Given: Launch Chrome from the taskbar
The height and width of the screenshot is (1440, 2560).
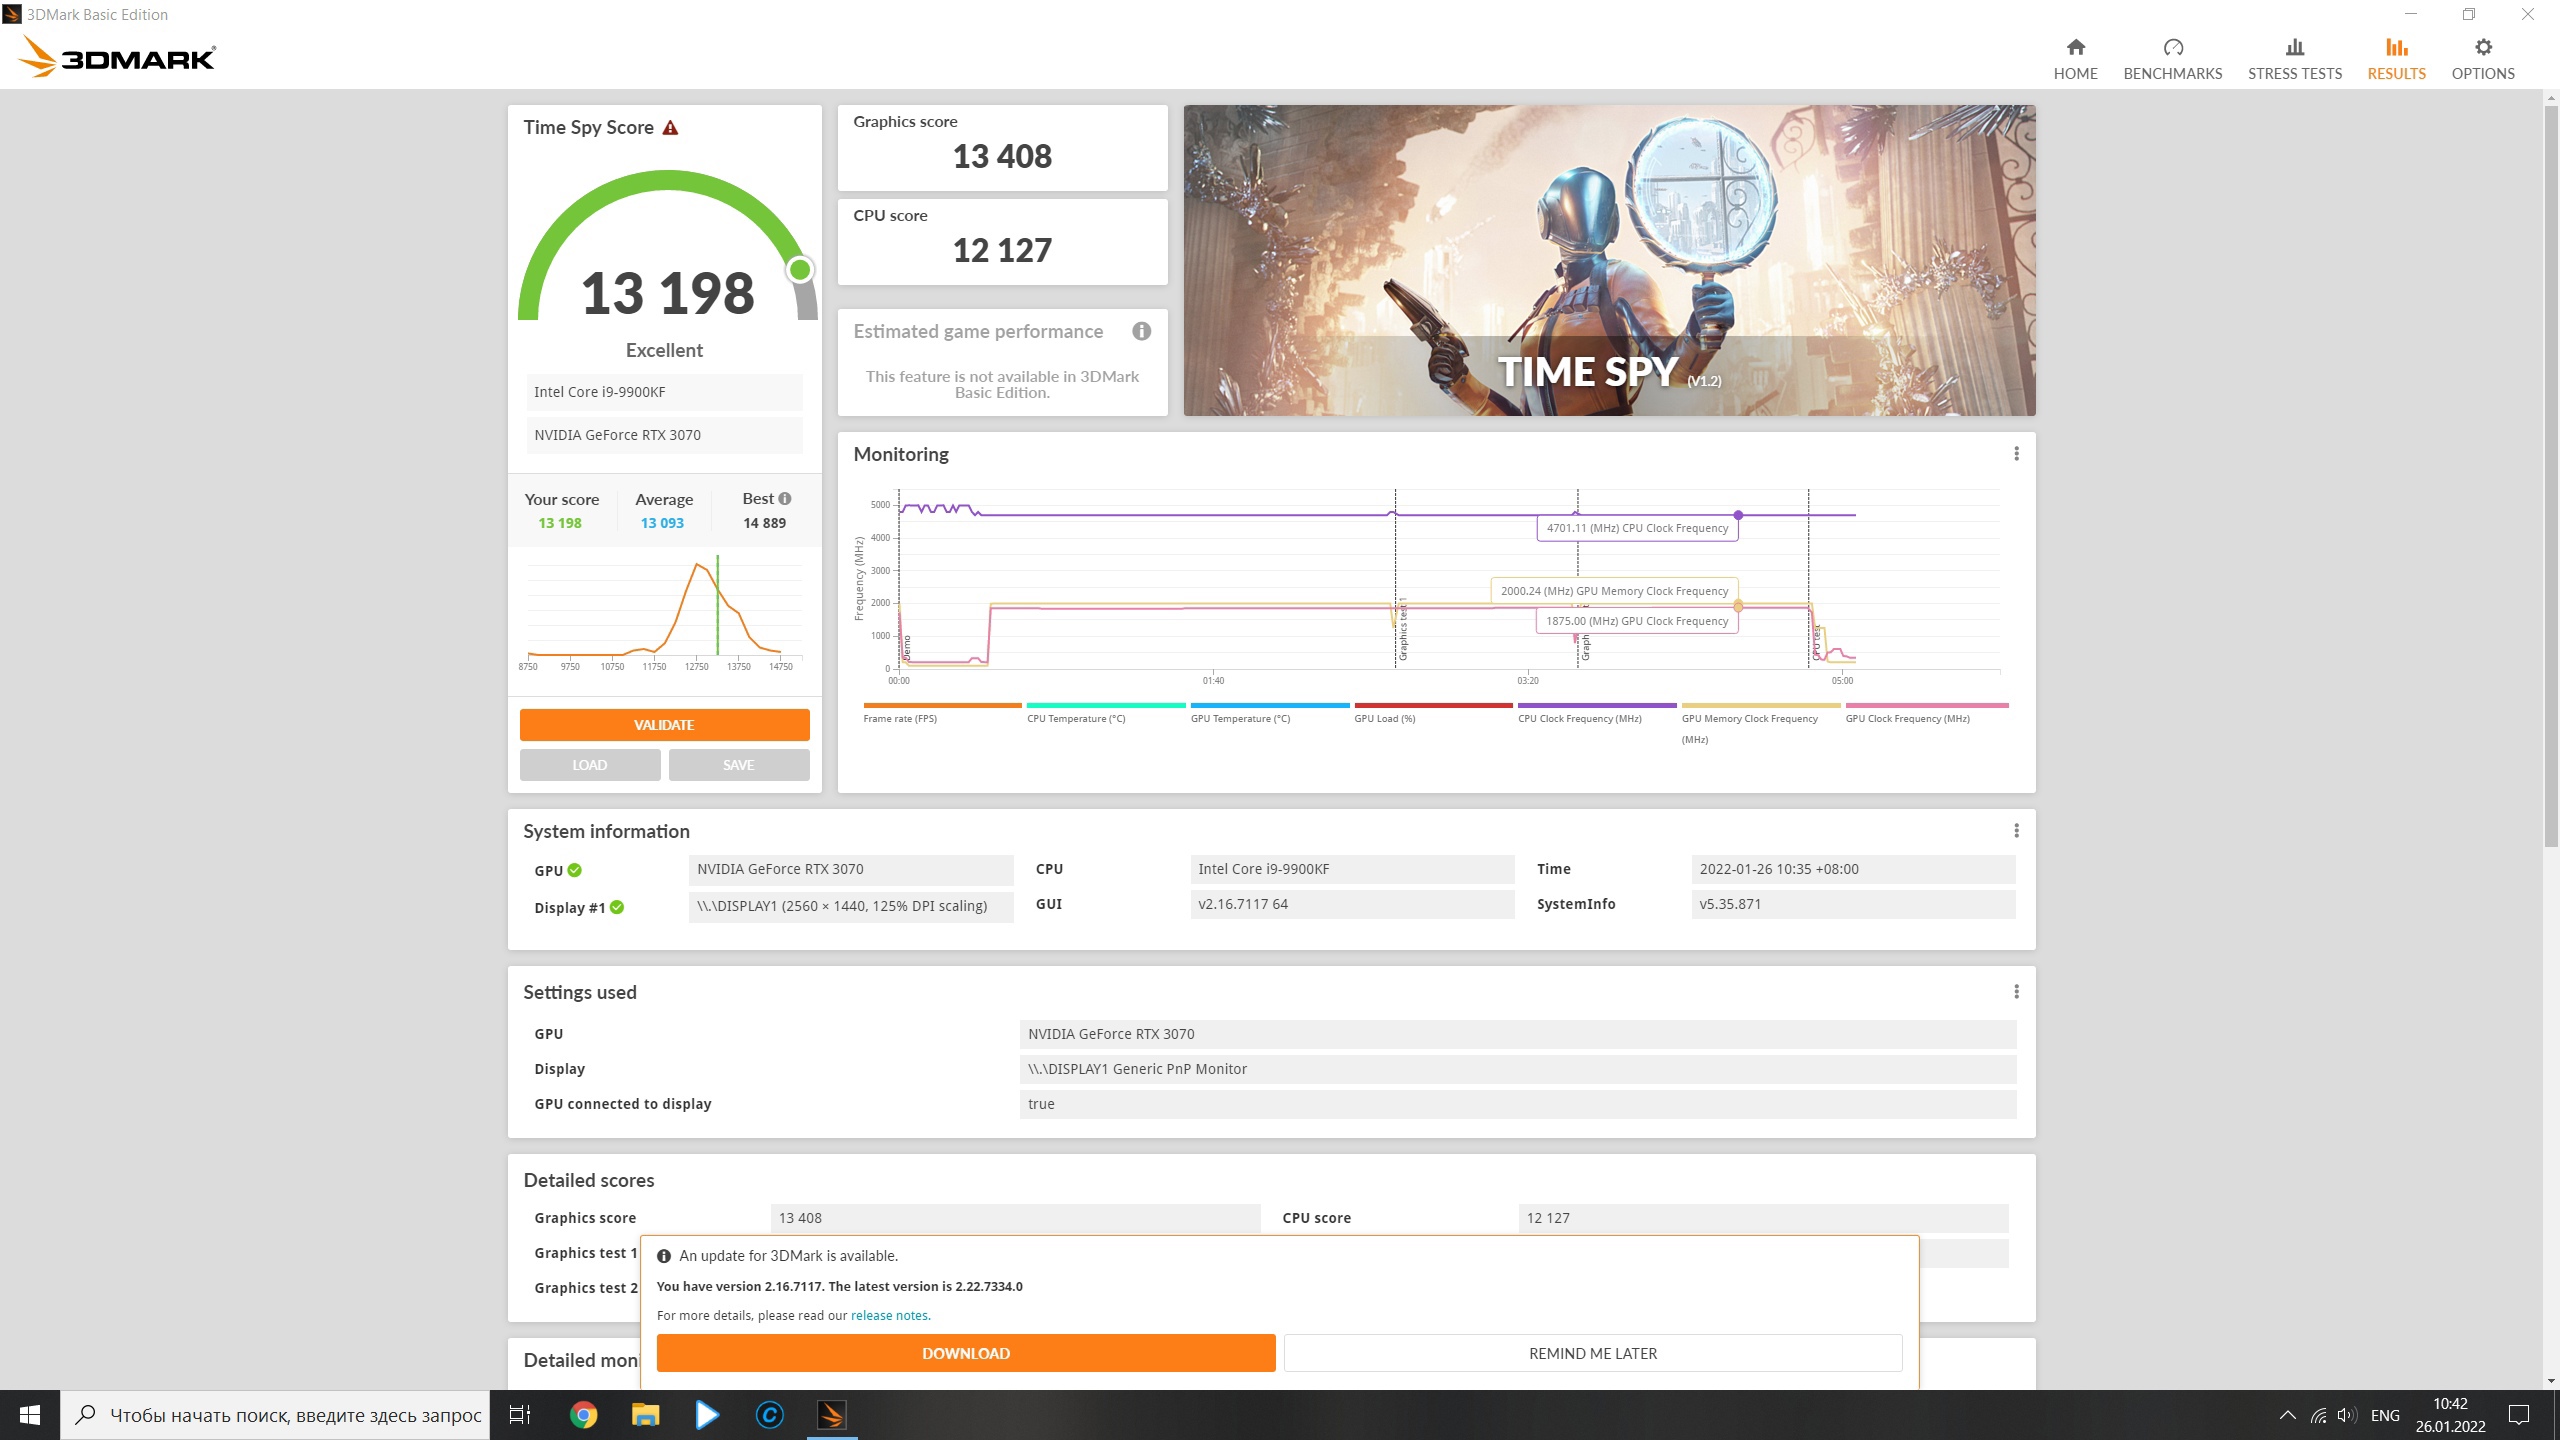Looking at the screenshot, I should [x=583, y=1415].
